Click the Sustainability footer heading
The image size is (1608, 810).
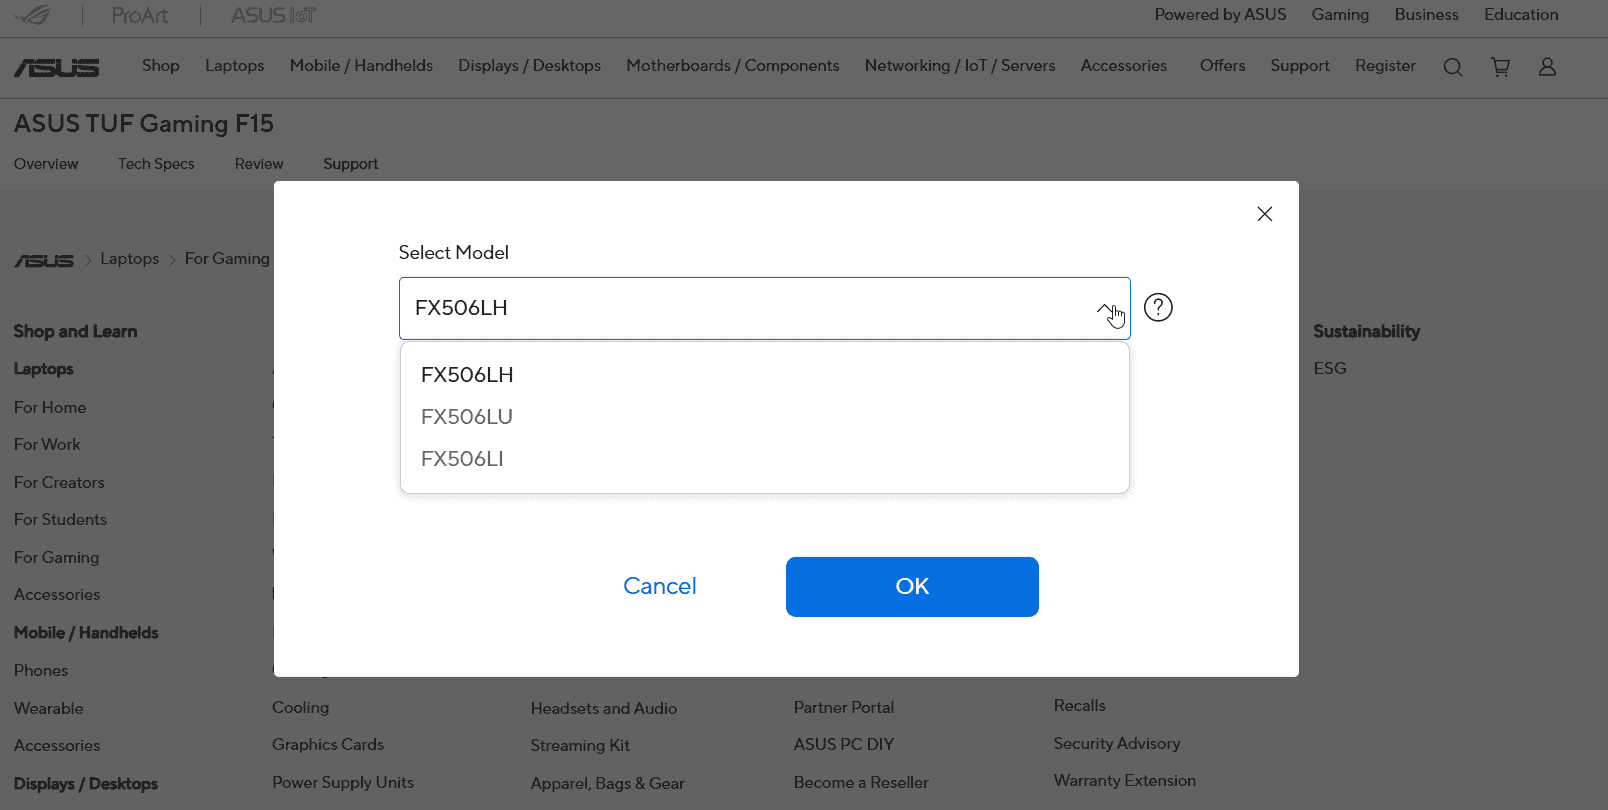[x=1366, y=332]
